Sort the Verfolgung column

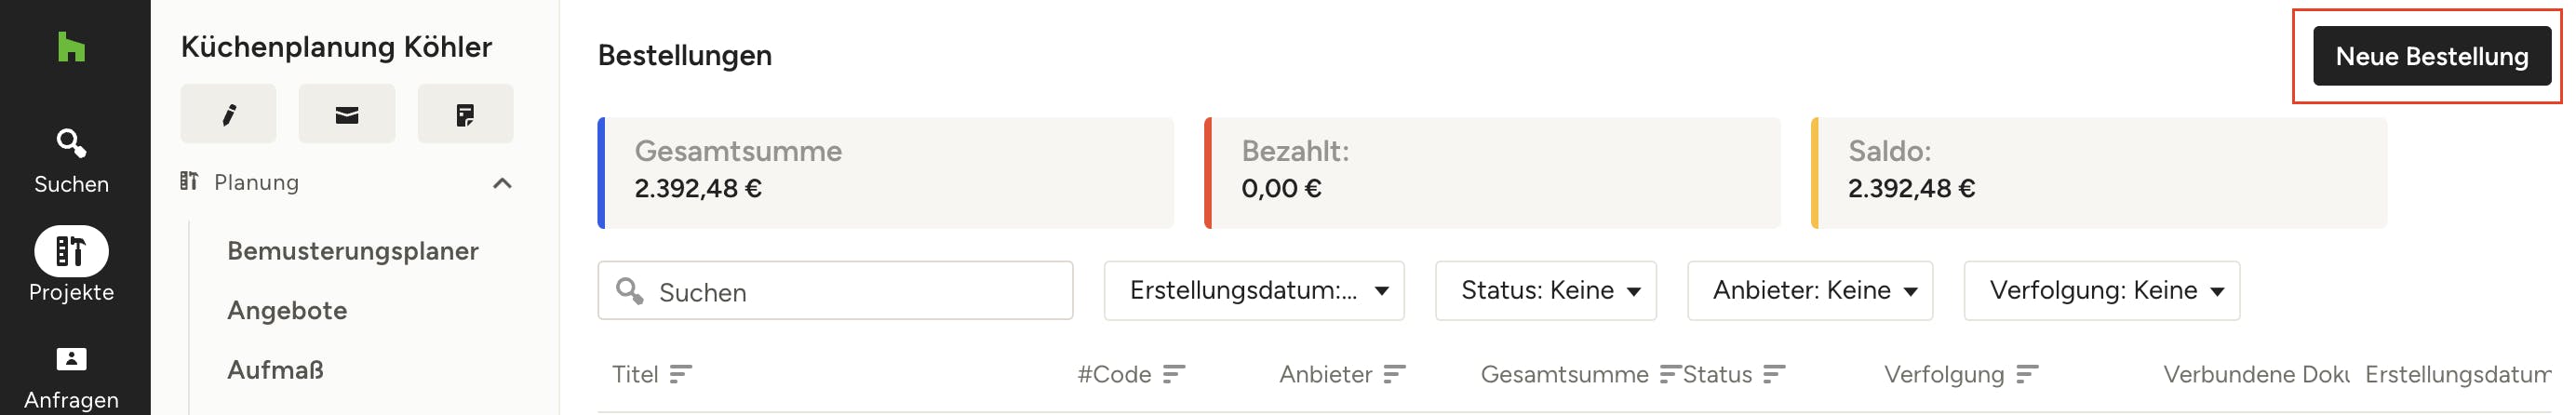coord(2026,374)
